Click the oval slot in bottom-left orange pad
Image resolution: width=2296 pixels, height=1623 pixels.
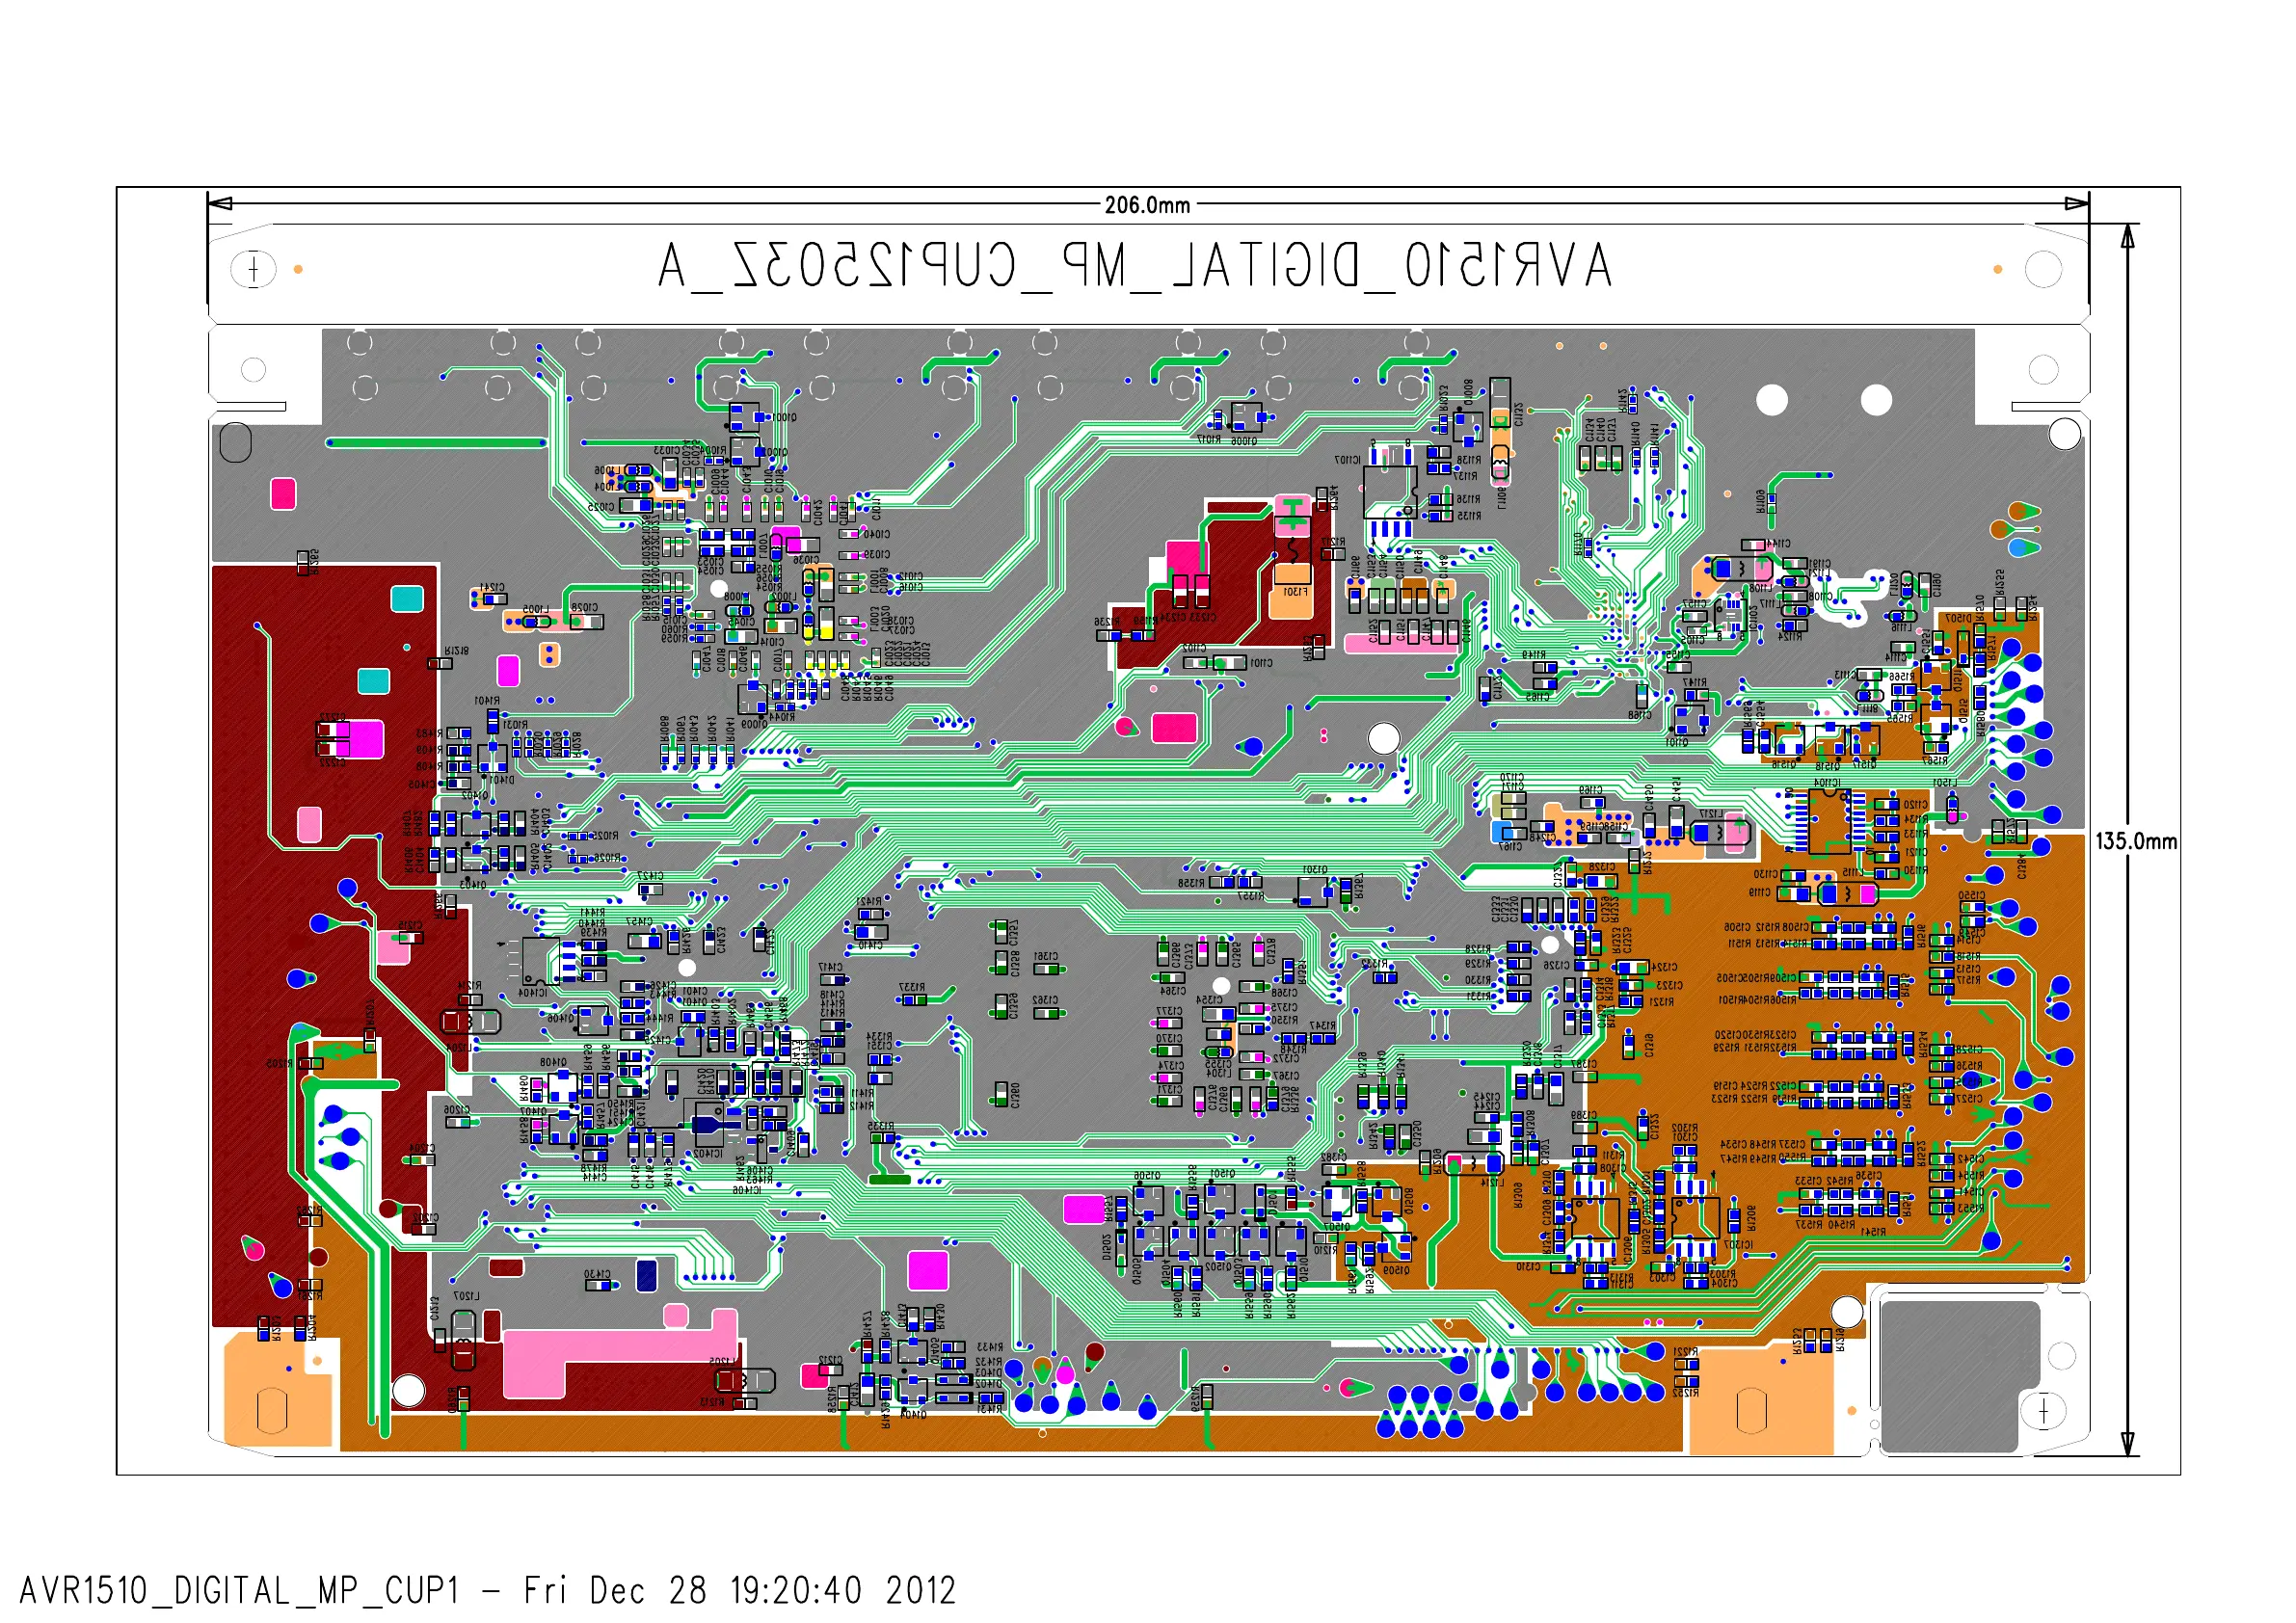pos(272,1411)
